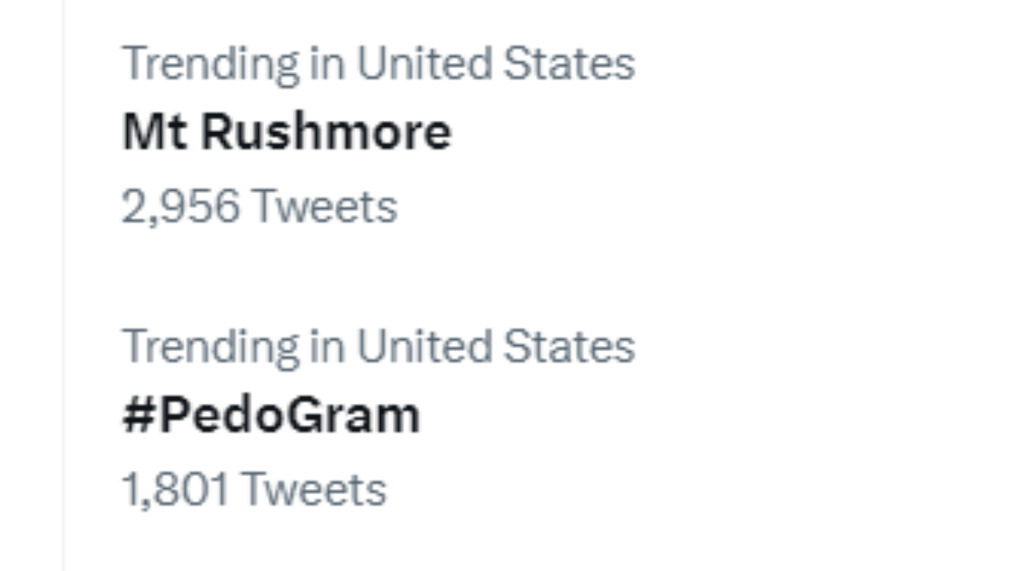This screenshot has height=571, width=1024.
Task: Click 'Trending' word above #PedoGram
Action: (x=211, y=348)
